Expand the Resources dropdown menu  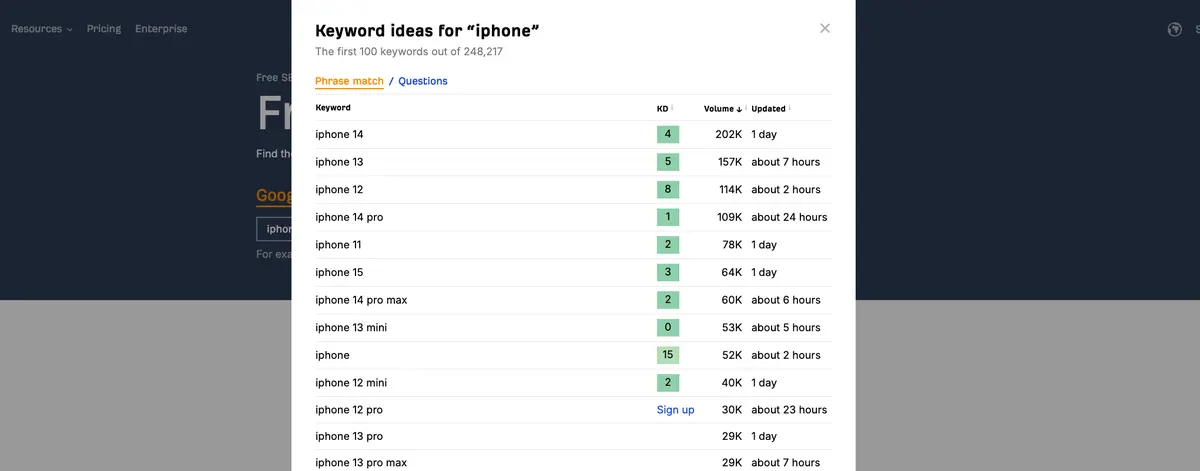[41, 29]
